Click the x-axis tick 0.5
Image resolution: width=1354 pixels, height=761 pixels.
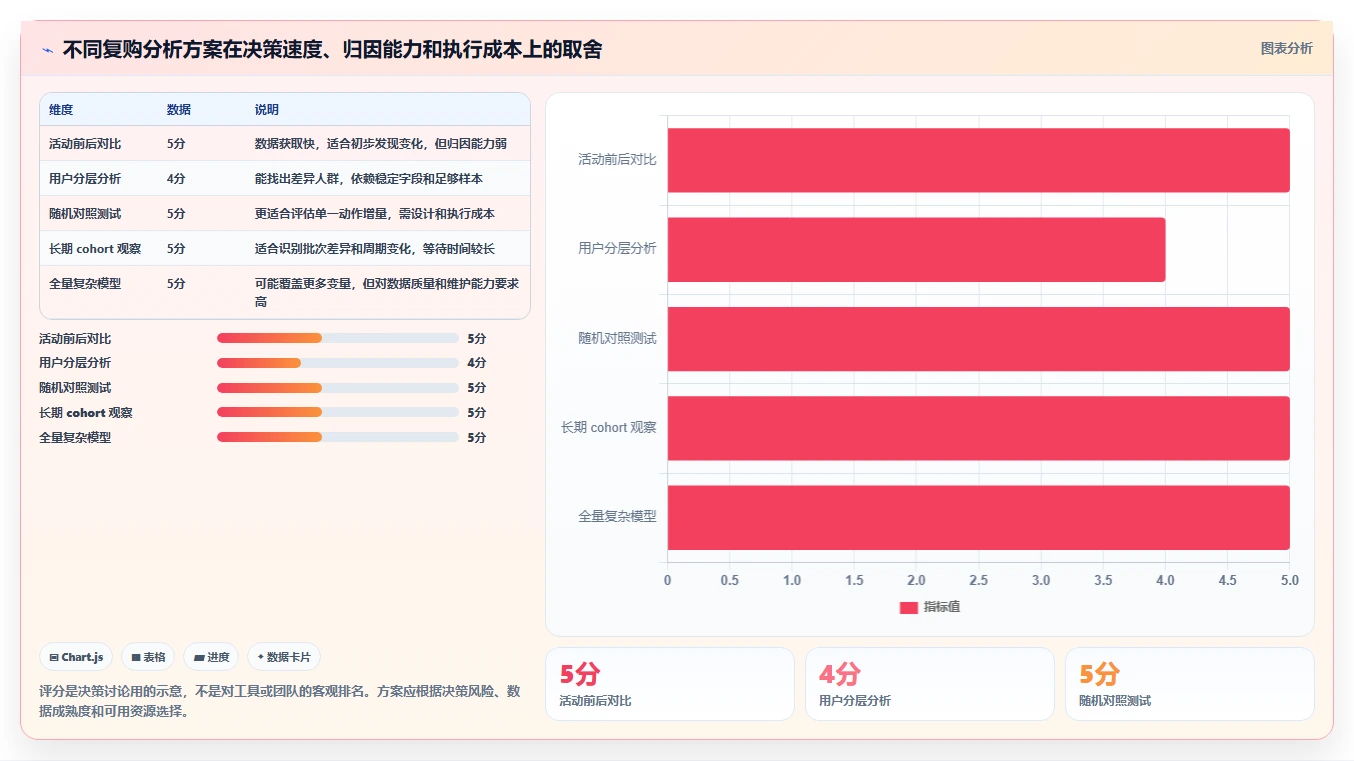click(x=730, y=580)
